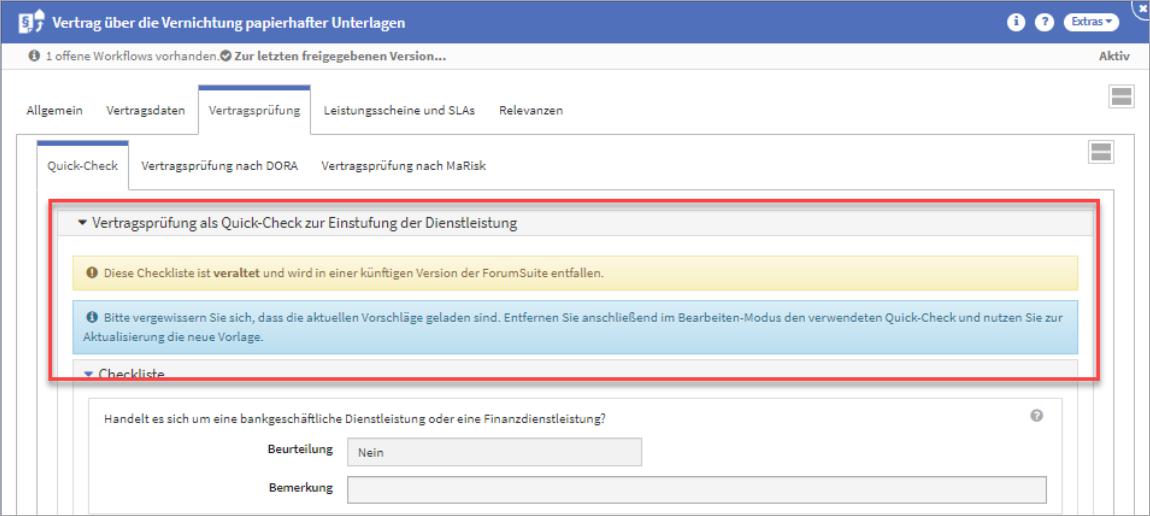Switch to the Allgemein tab
The height and width of the screenshot is (516, 1150).
(x=54, y=111)
